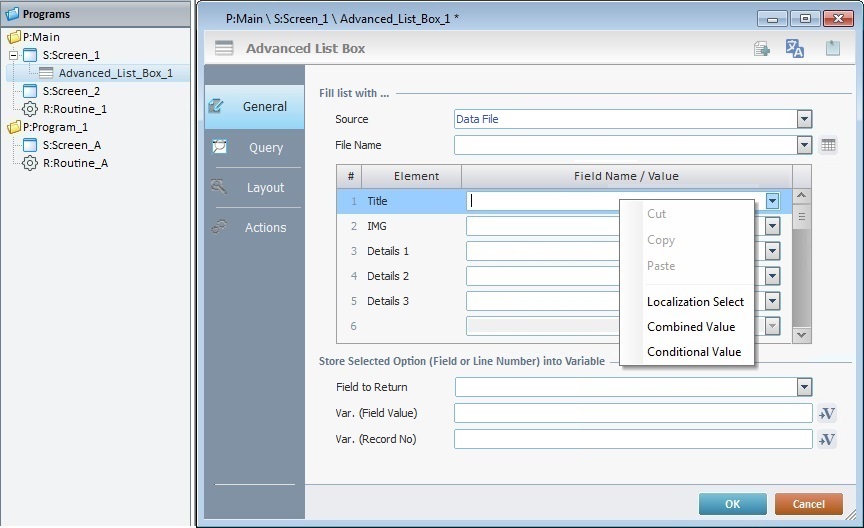Select the R:Routine_1 gear icon
This screenshot has height=528, width=864.
[30, 109]
